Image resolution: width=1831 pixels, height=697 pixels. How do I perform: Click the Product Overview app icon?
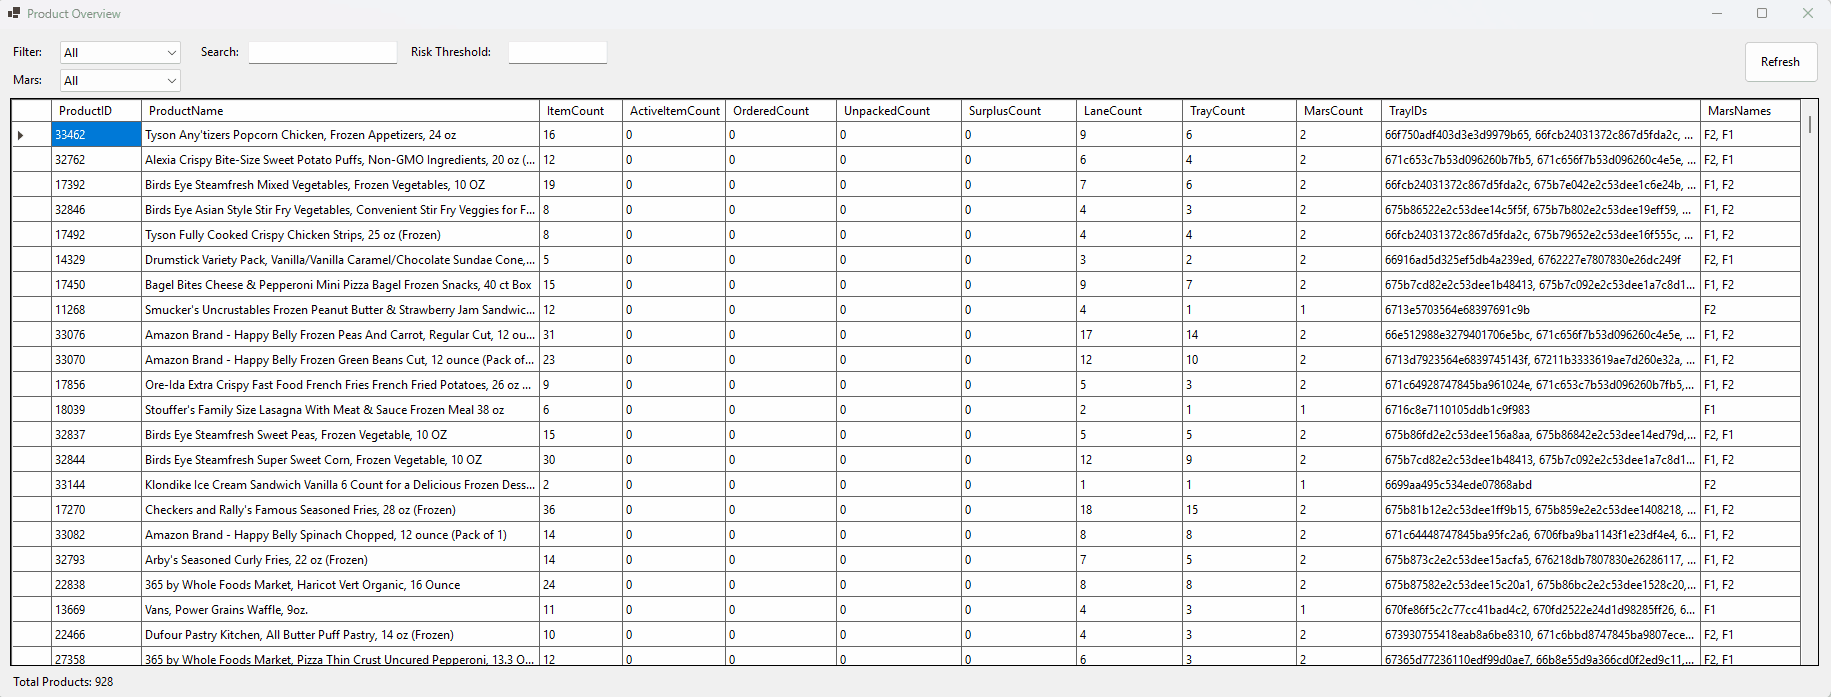pos(14,13)
